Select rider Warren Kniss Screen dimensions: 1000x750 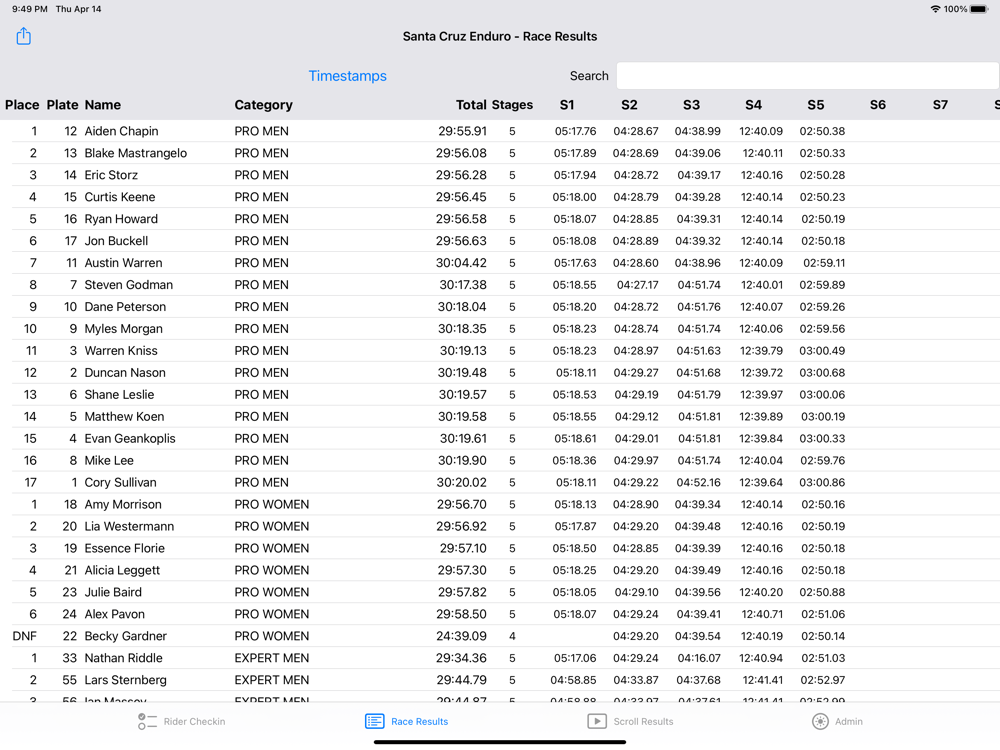(x=121, y=351)
